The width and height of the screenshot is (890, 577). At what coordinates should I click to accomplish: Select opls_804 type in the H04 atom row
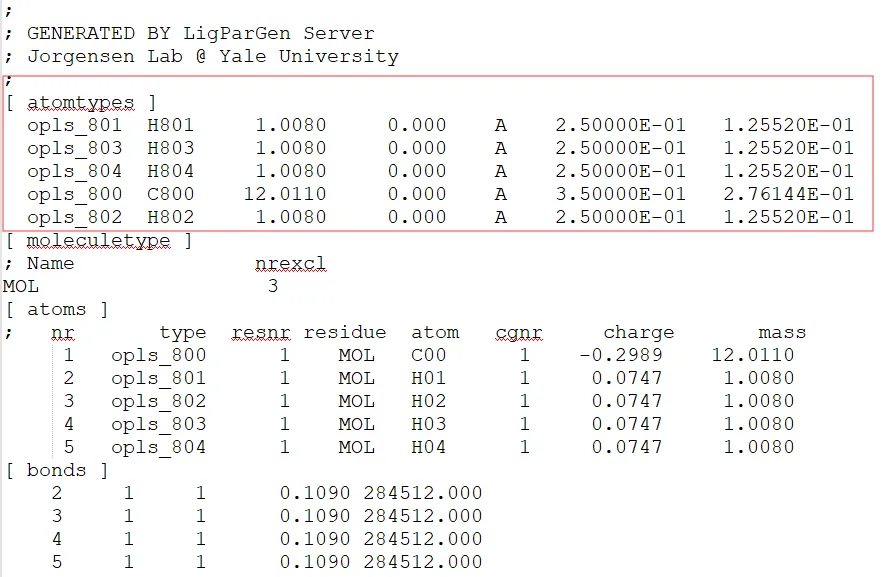tap(158, 448)
